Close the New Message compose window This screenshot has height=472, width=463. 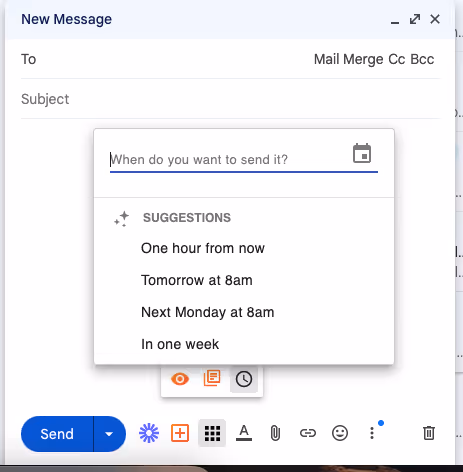click(435, 19)
